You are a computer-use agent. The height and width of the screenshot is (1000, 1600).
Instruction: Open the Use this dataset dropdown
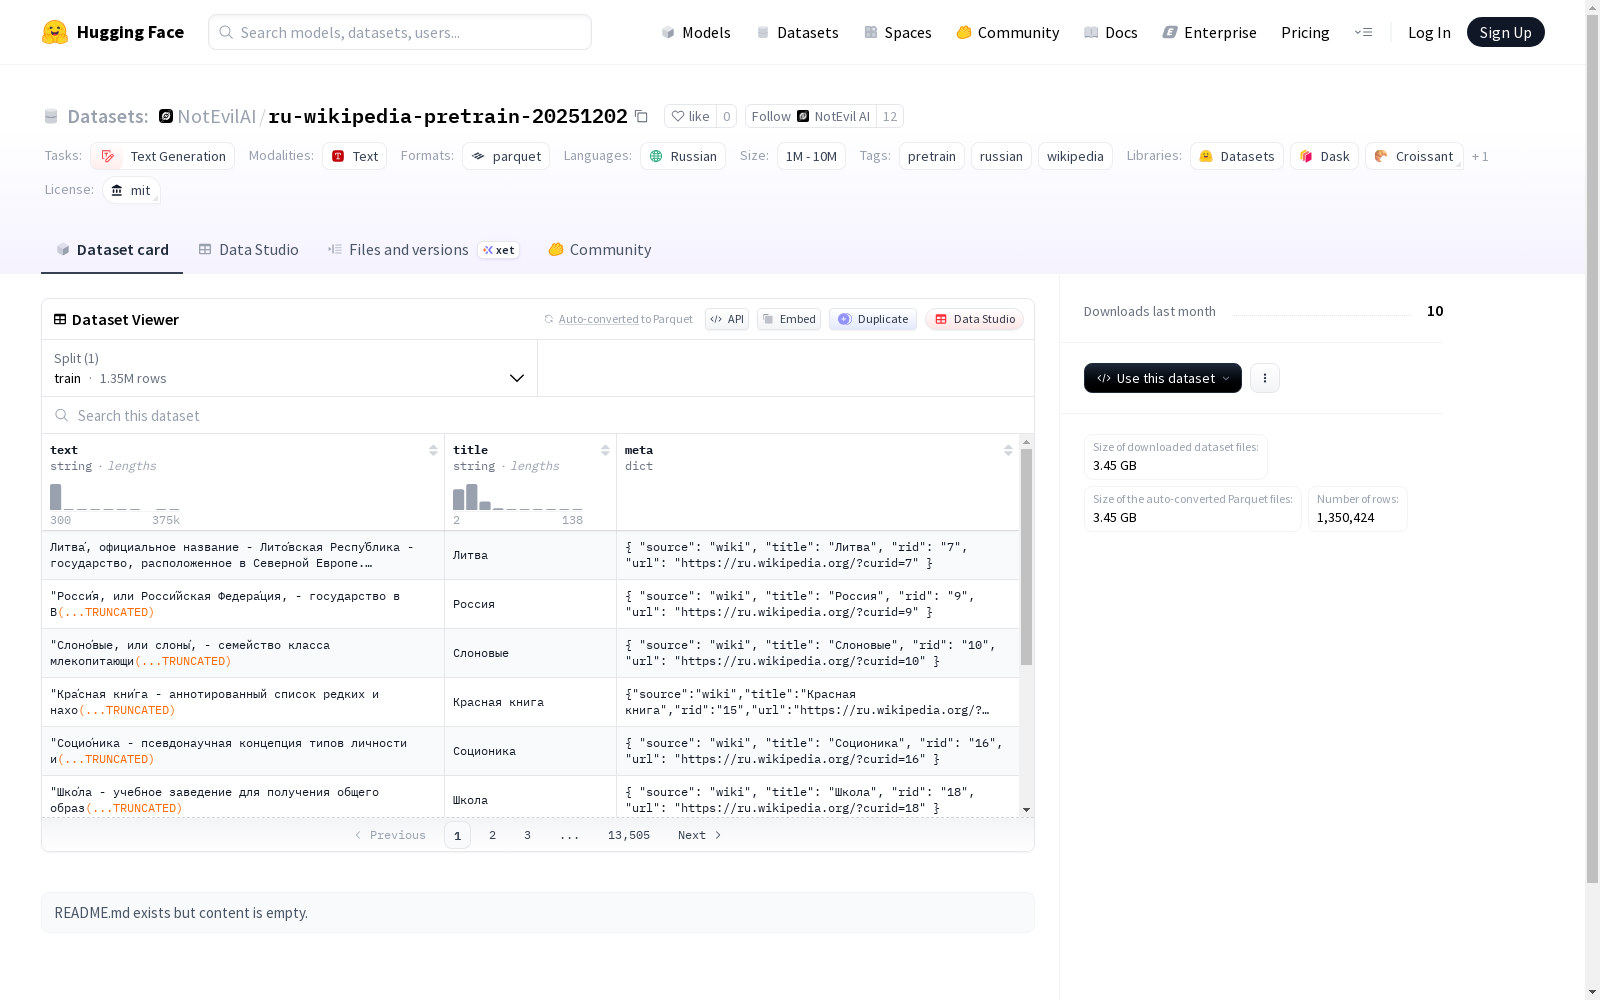tap(1163, 378)
